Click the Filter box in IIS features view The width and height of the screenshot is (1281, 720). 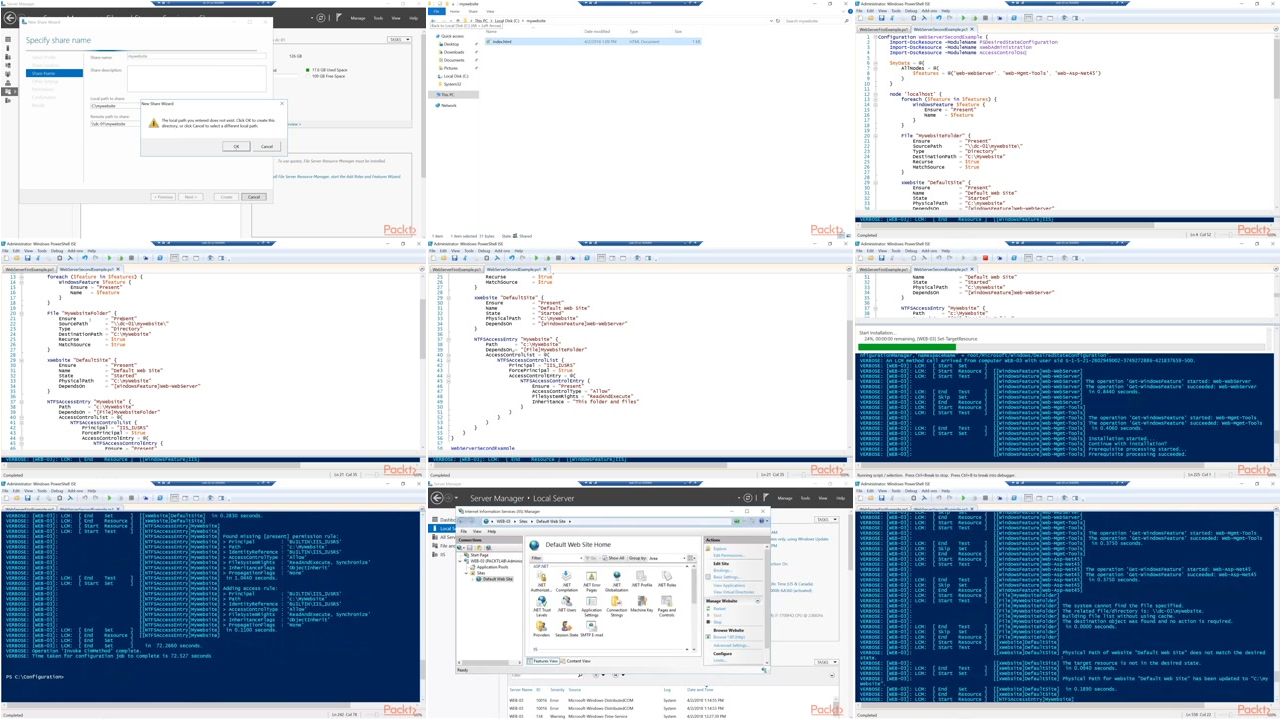coord(561,558)
